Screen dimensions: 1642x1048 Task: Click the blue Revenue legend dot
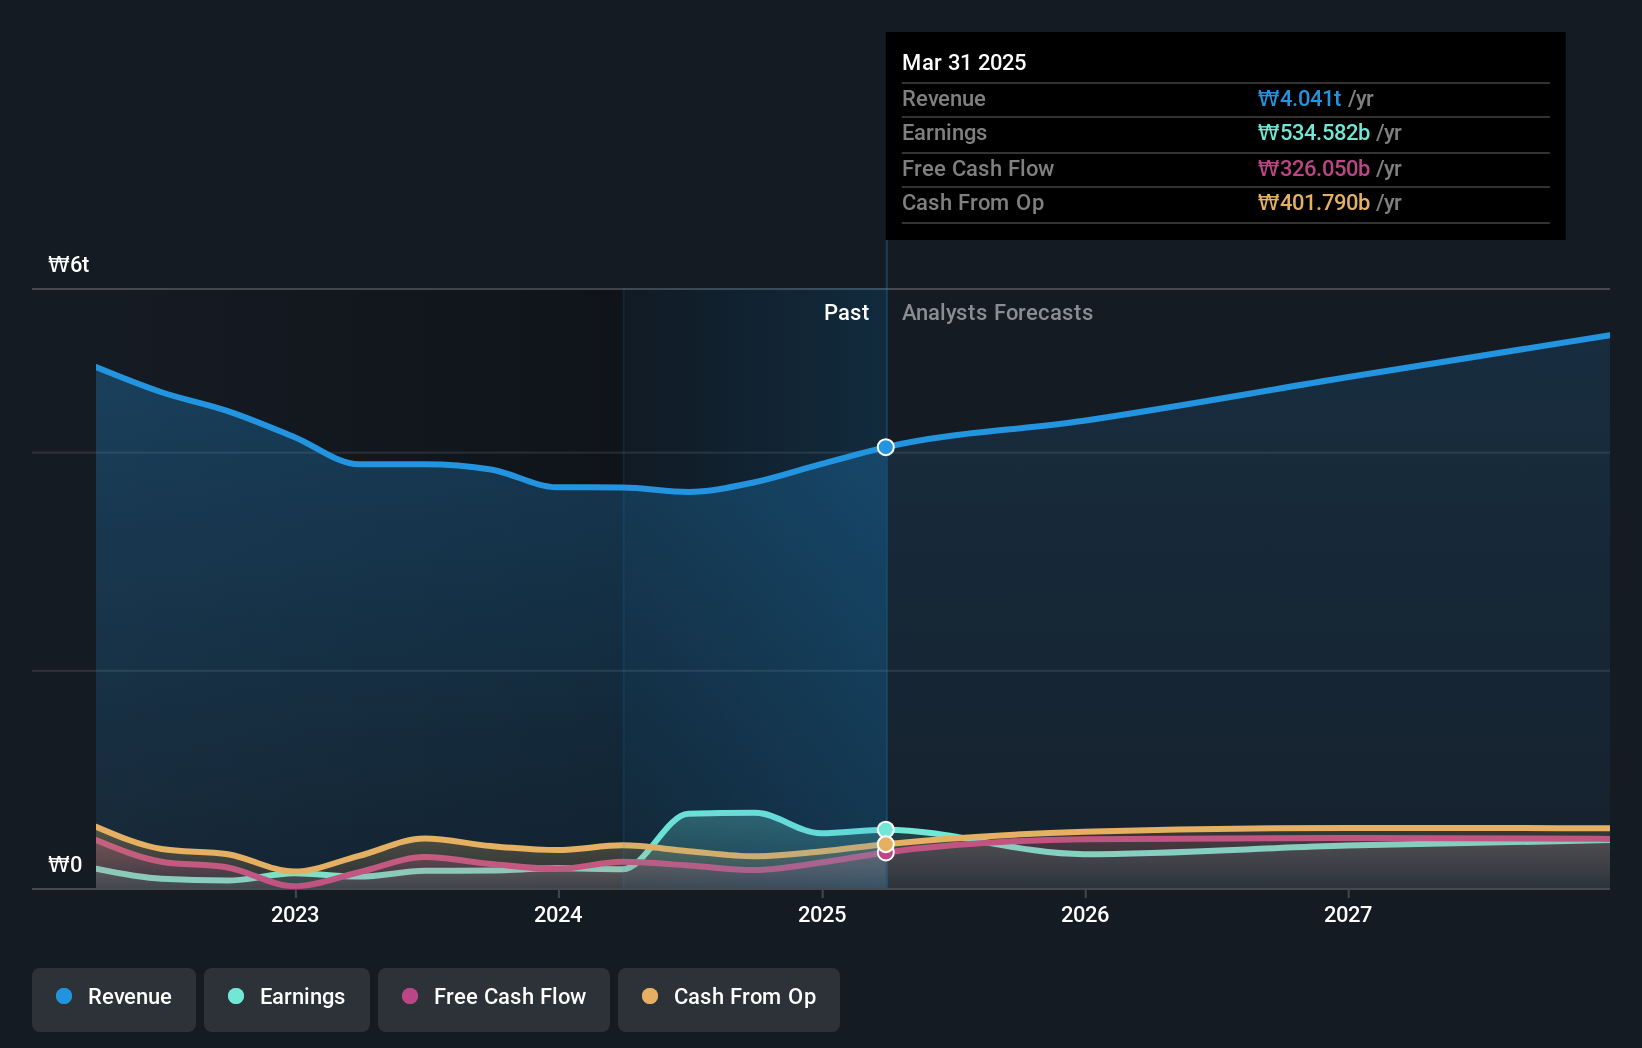[64, 998]
